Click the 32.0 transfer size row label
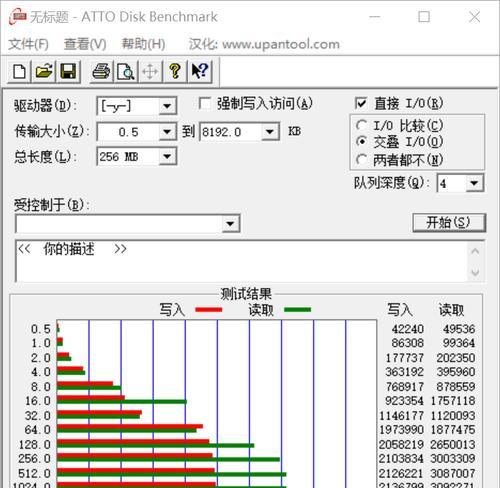This screenshot has height=488, width=500. [38, 416]
